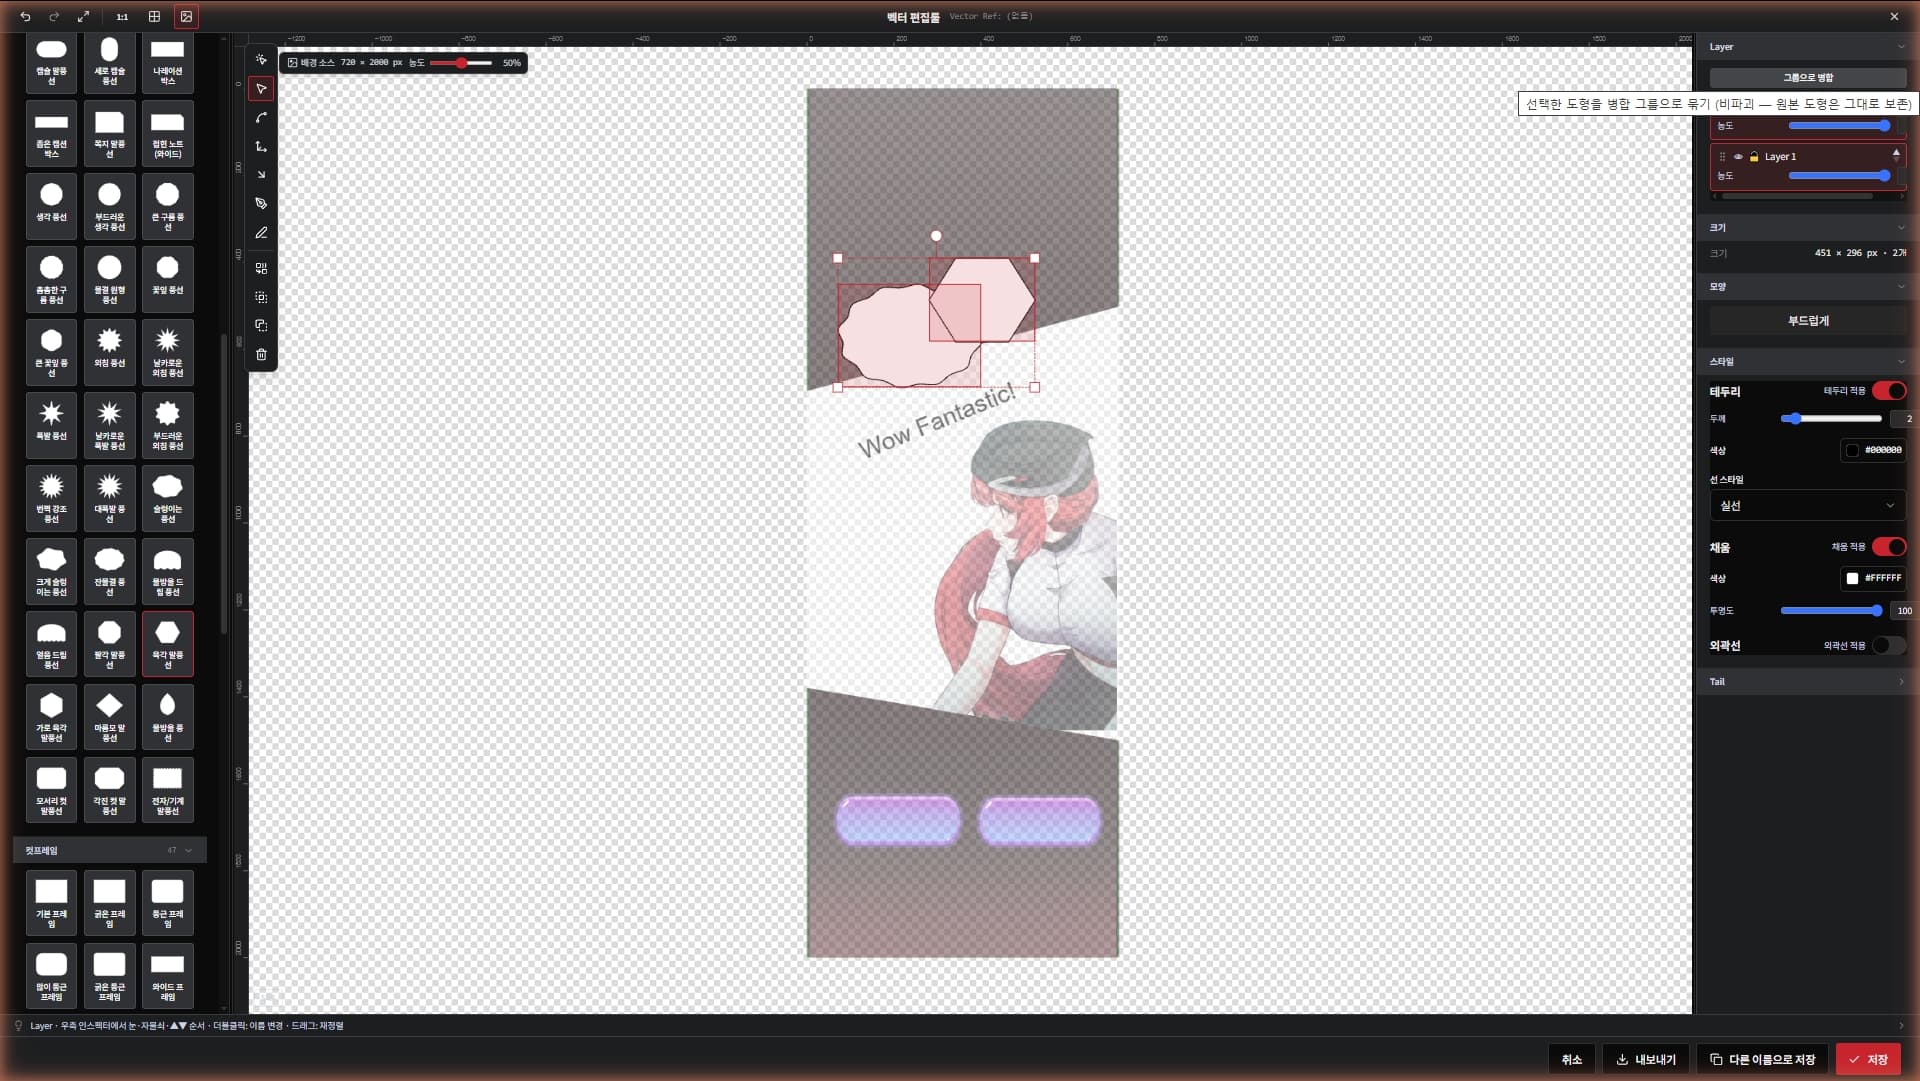Collapse the 모양 section

pyautogui.click(x=1901, y=287)
